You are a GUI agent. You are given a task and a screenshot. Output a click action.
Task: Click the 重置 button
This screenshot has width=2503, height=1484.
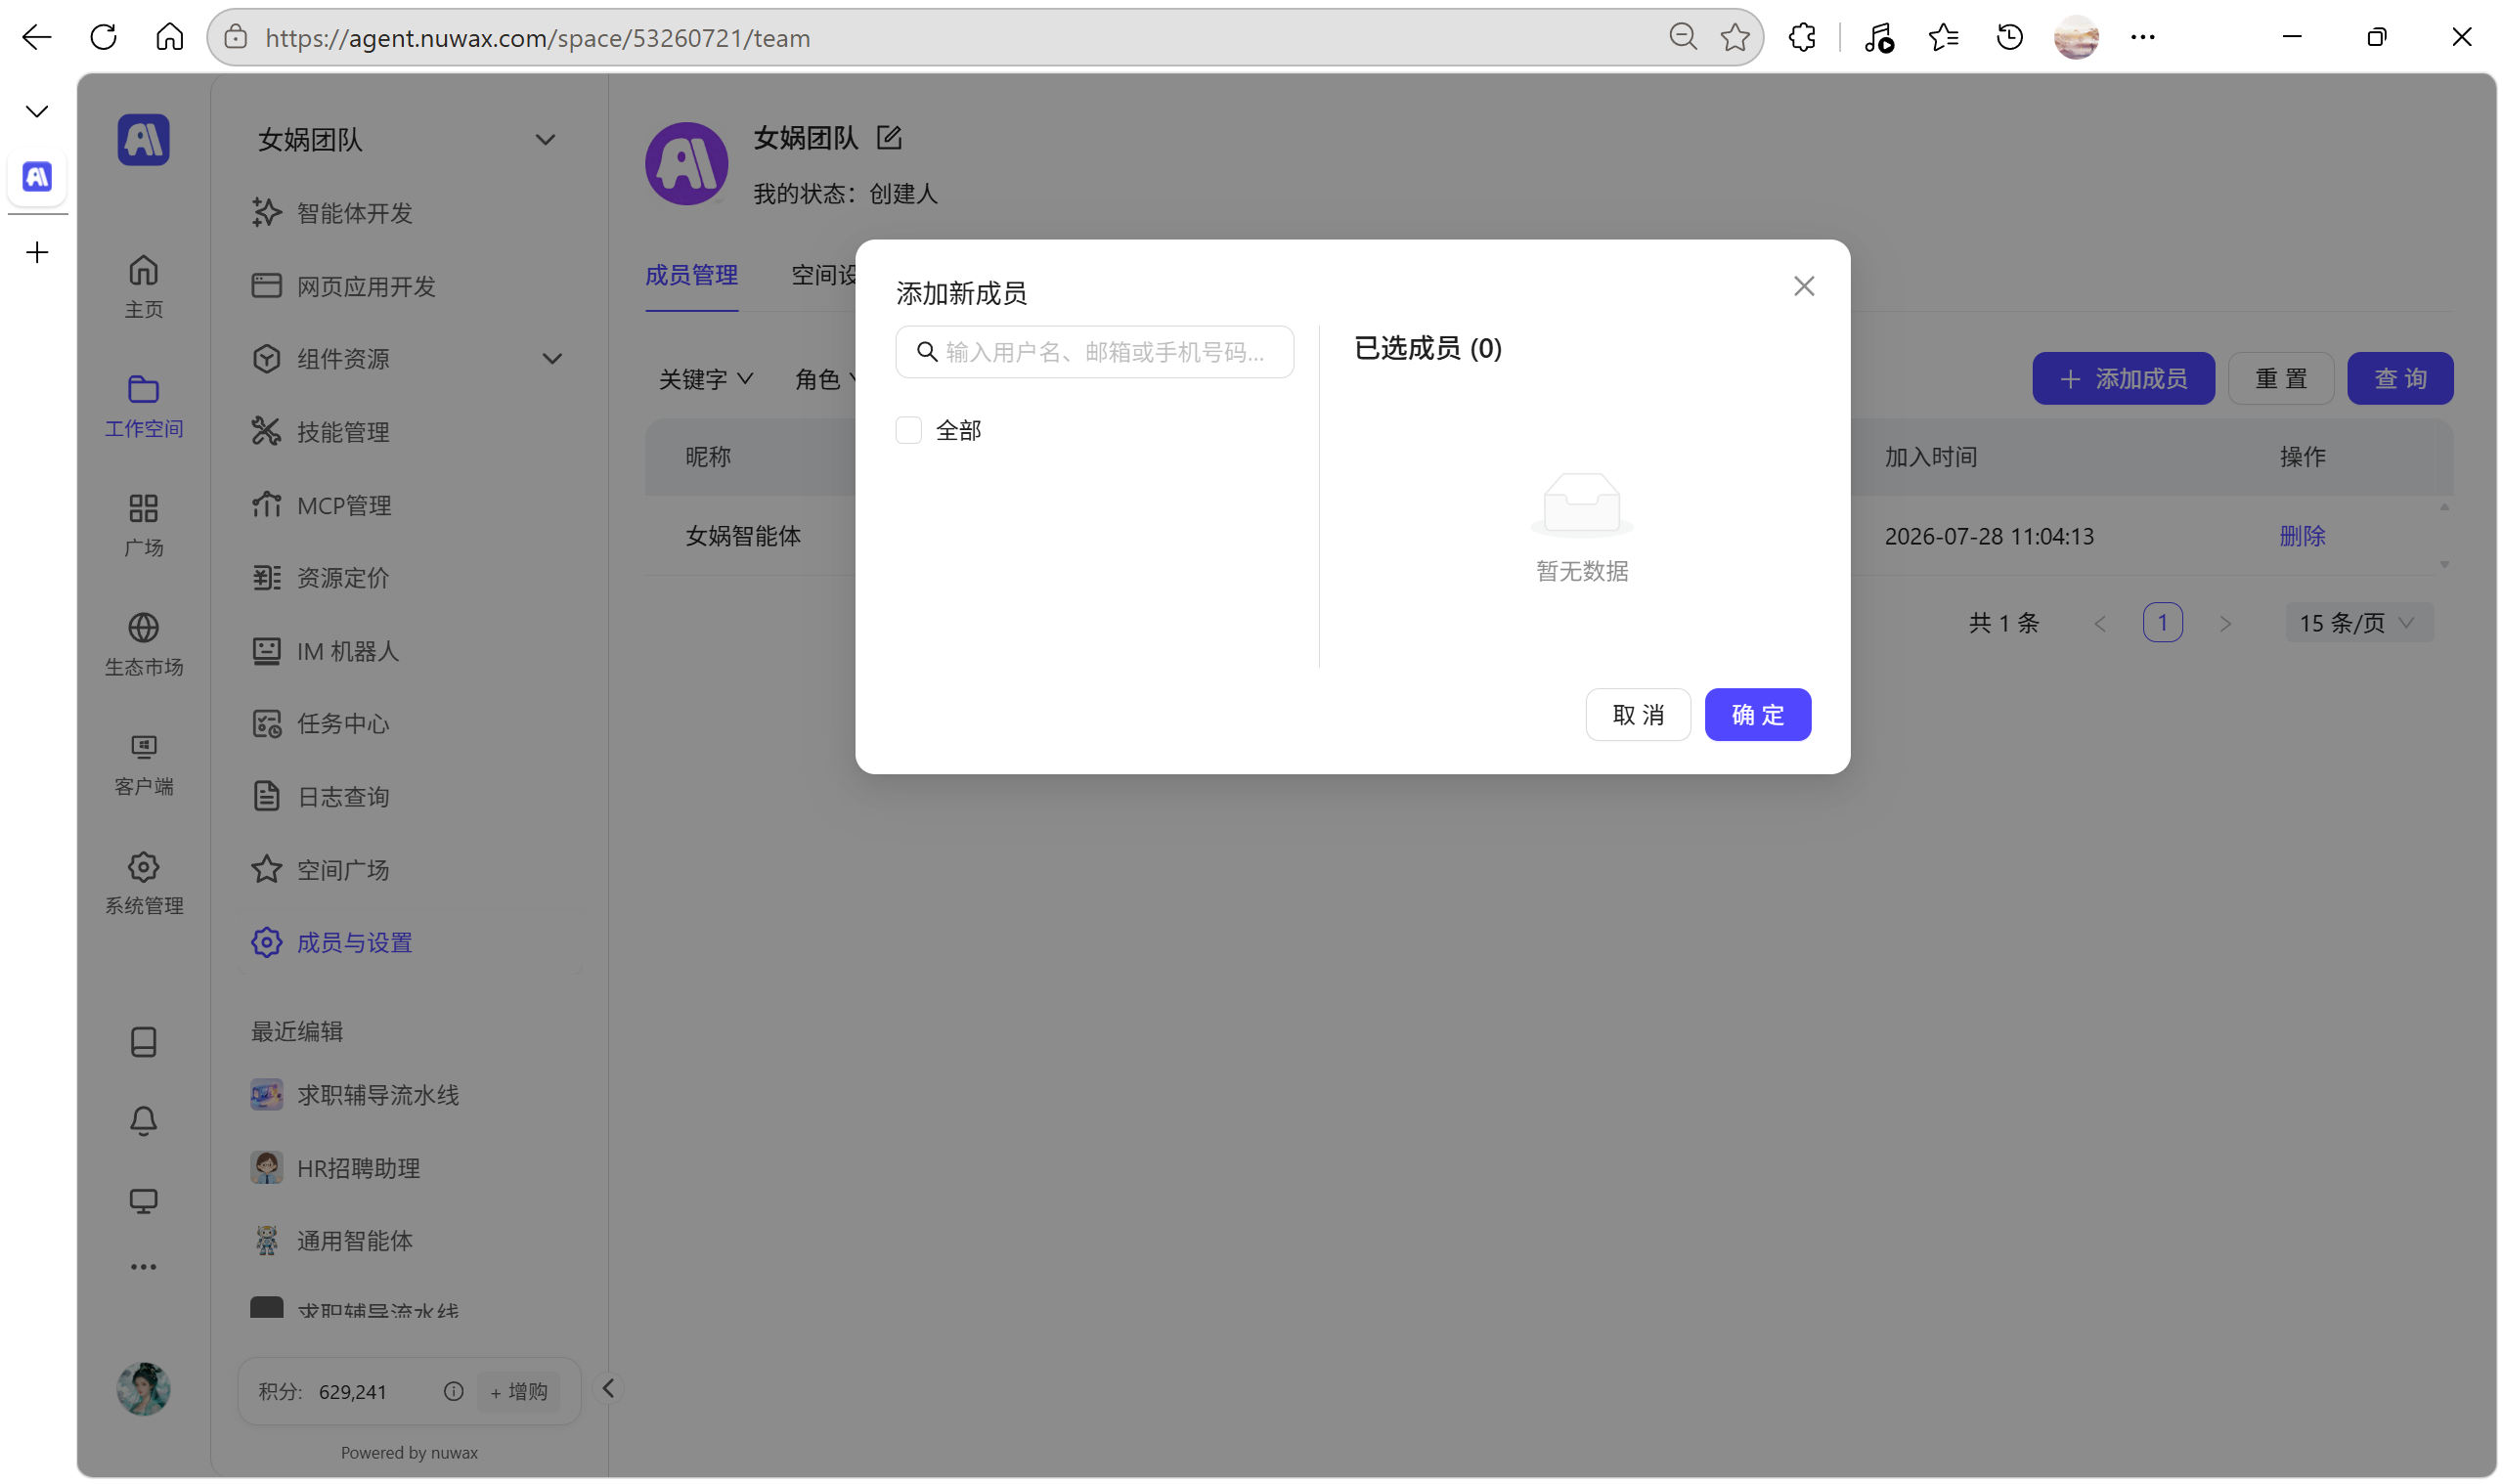[x=2280, y=378]
